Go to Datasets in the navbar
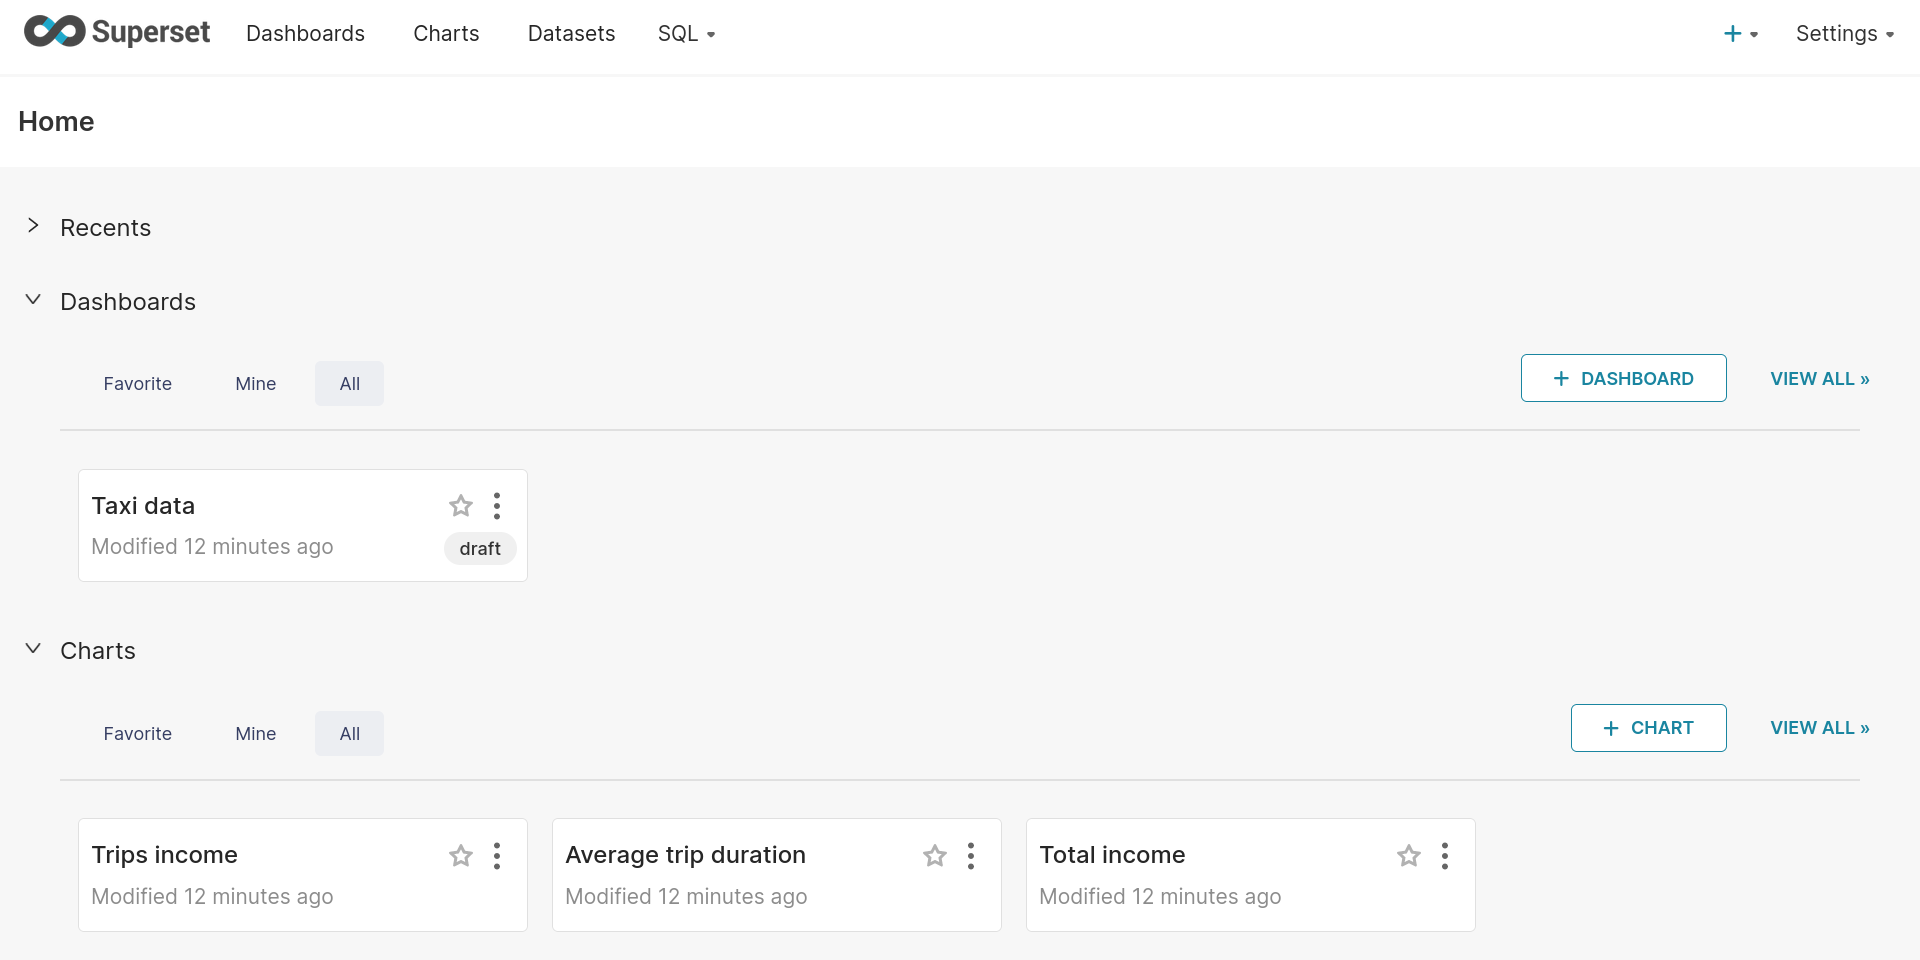 coord(571,34)
